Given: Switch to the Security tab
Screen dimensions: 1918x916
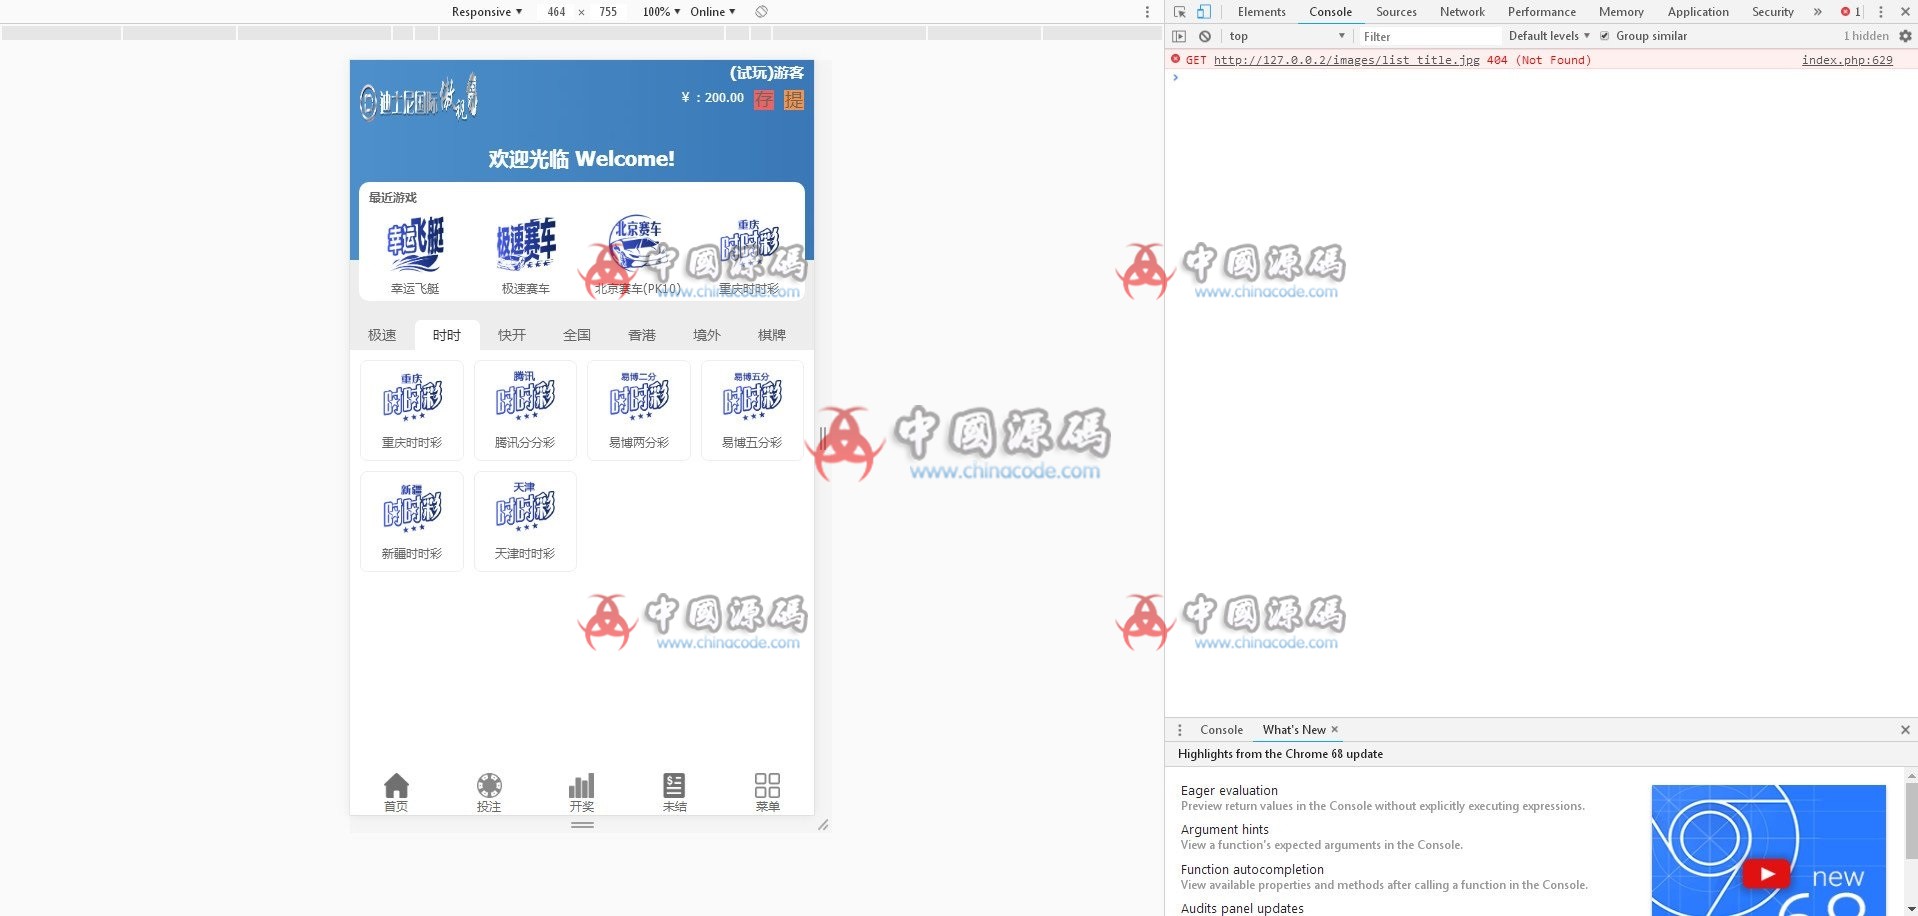Looking at the screenshot, I should [x=1773, y=12].
